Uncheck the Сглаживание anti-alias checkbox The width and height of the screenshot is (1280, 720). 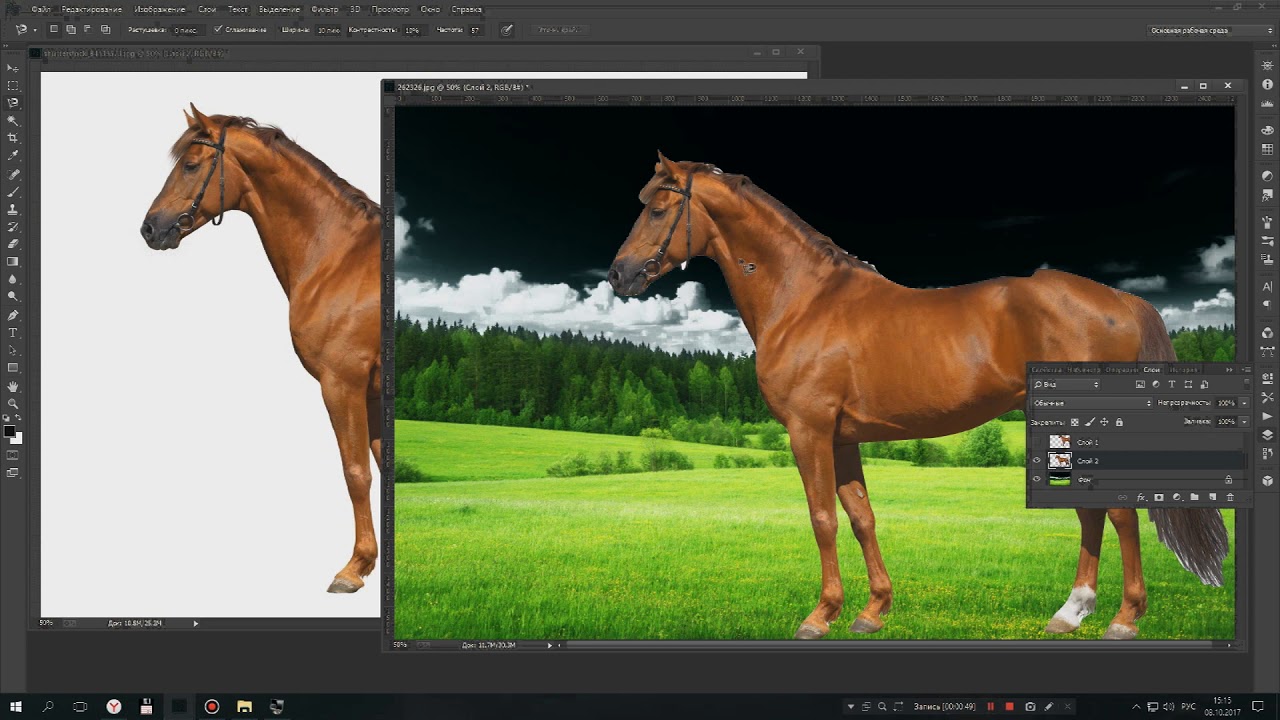[218, 30]
